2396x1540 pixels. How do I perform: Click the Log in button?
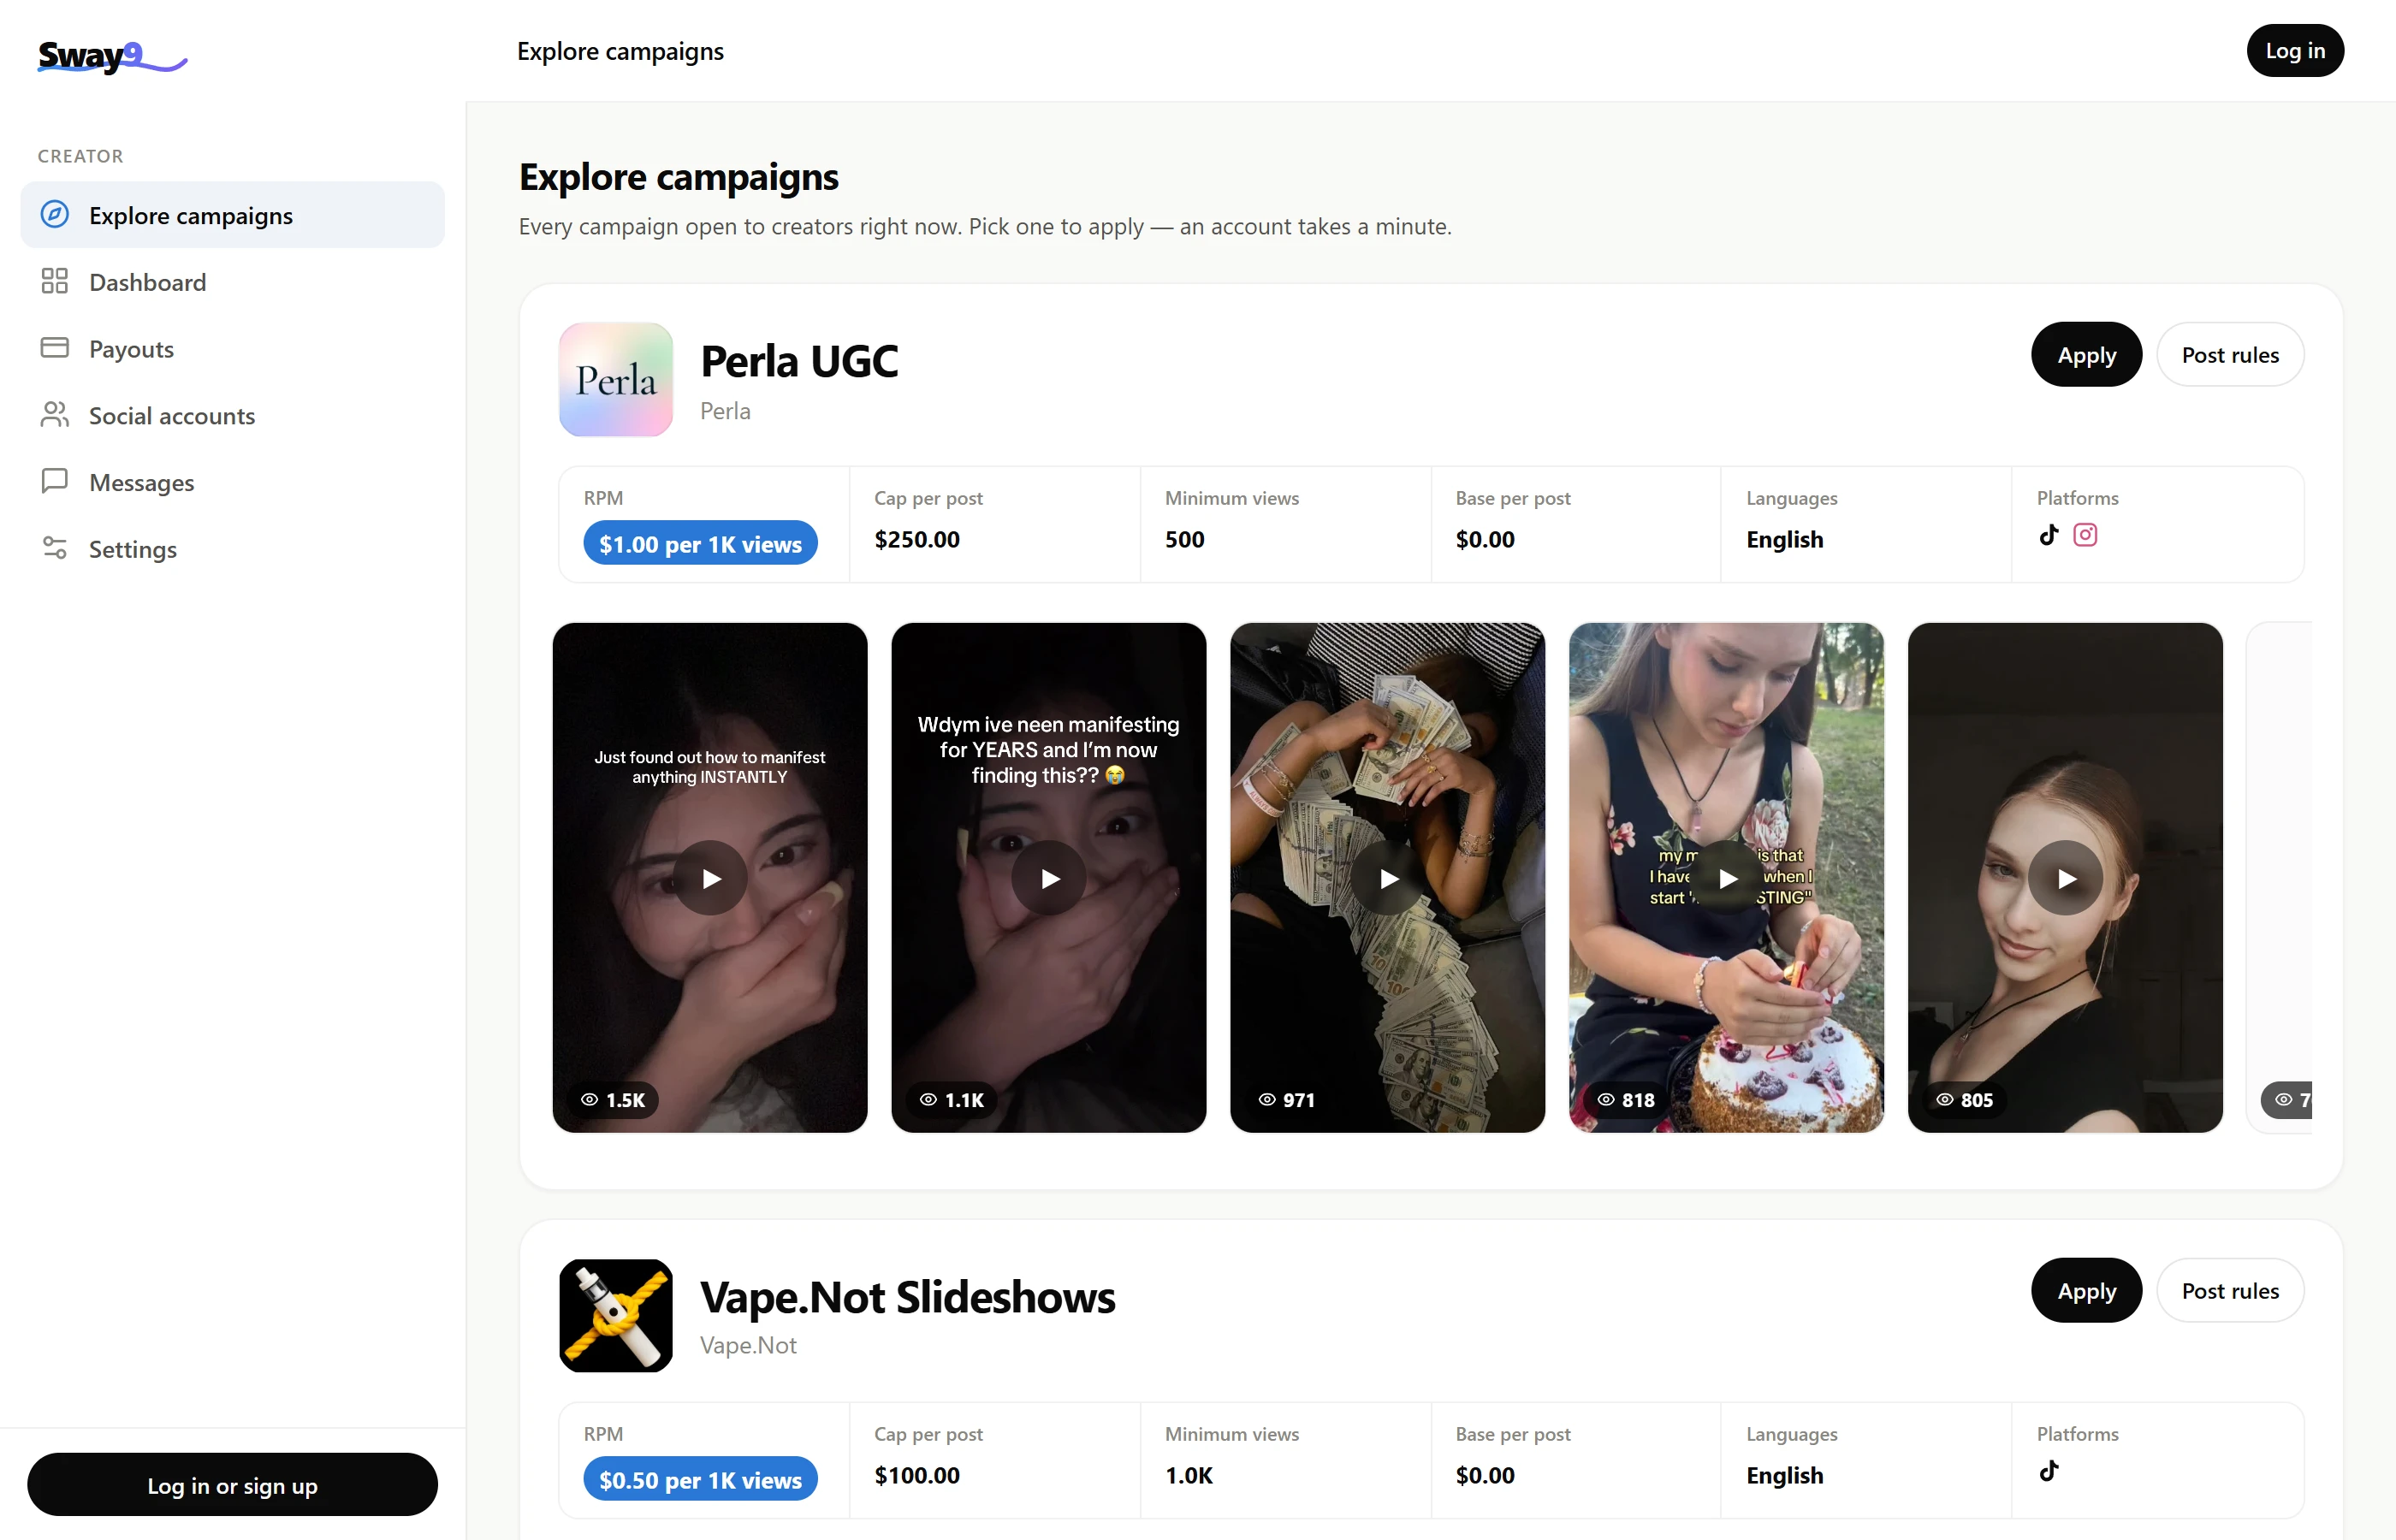[x=2295, y=51]
